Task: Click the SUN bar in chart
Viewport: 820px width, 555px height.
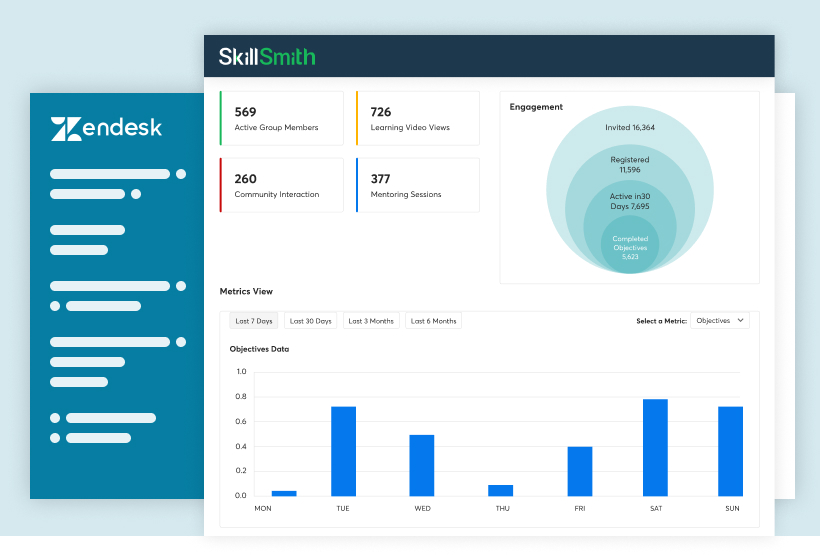Action: (x=731, y=451)
